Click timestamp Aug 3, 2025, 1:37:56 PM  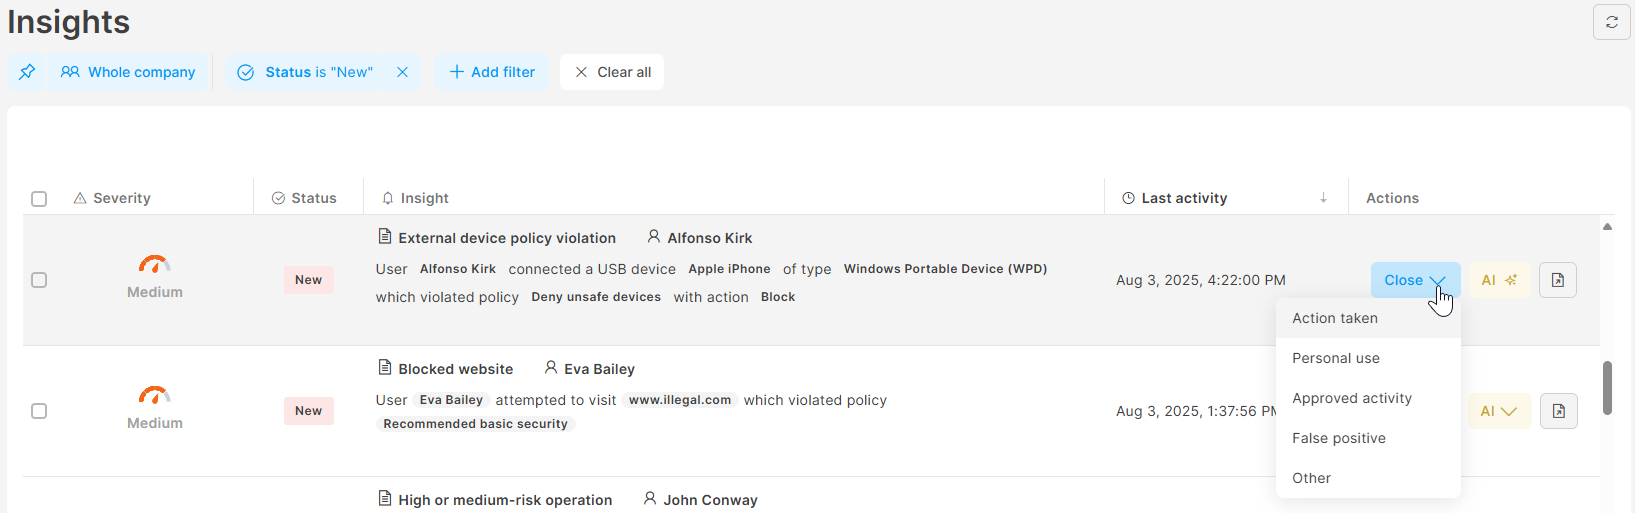coord(1197,411)
